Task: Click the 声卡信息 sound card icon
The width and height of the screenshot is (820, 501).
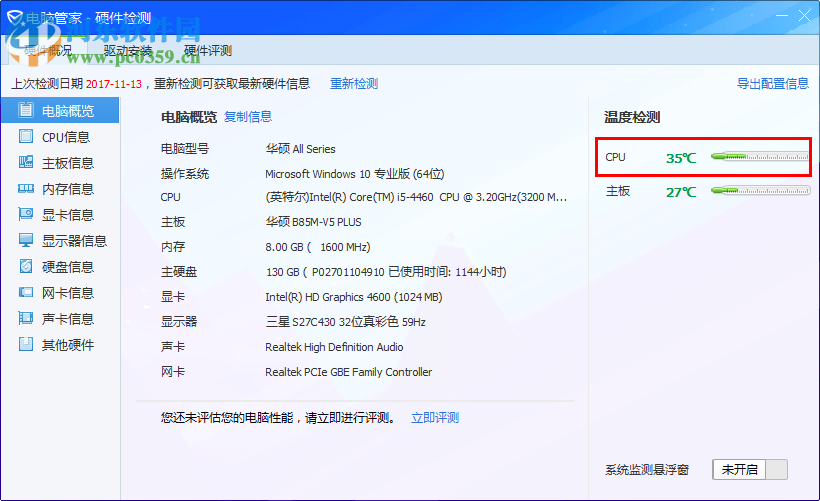Action: (x=26, y=318)
